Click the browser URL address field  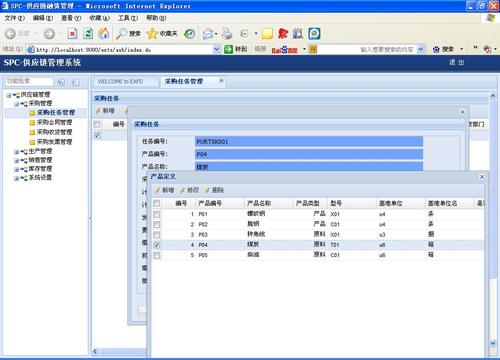click(124, 50)
